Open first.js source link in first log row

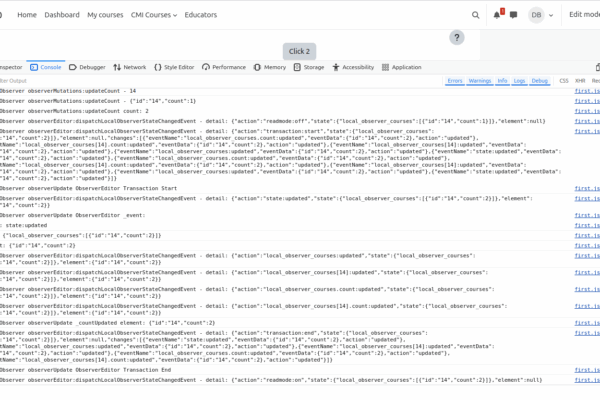(587, 91)
